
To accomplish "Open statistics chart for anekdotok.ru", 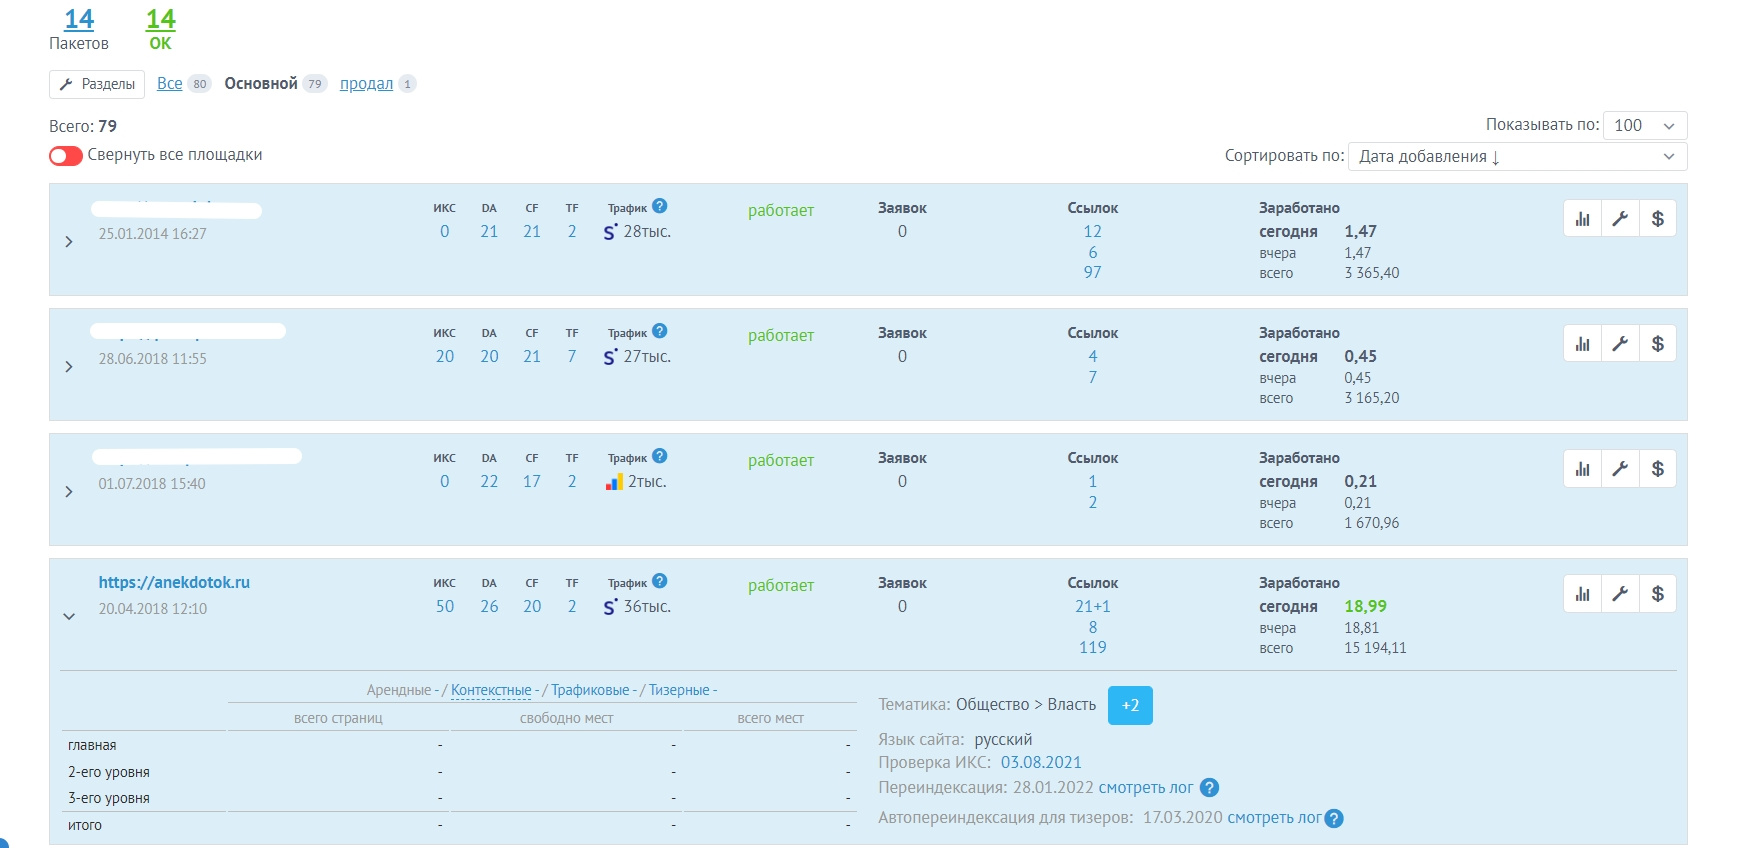I will (1583, 594).
